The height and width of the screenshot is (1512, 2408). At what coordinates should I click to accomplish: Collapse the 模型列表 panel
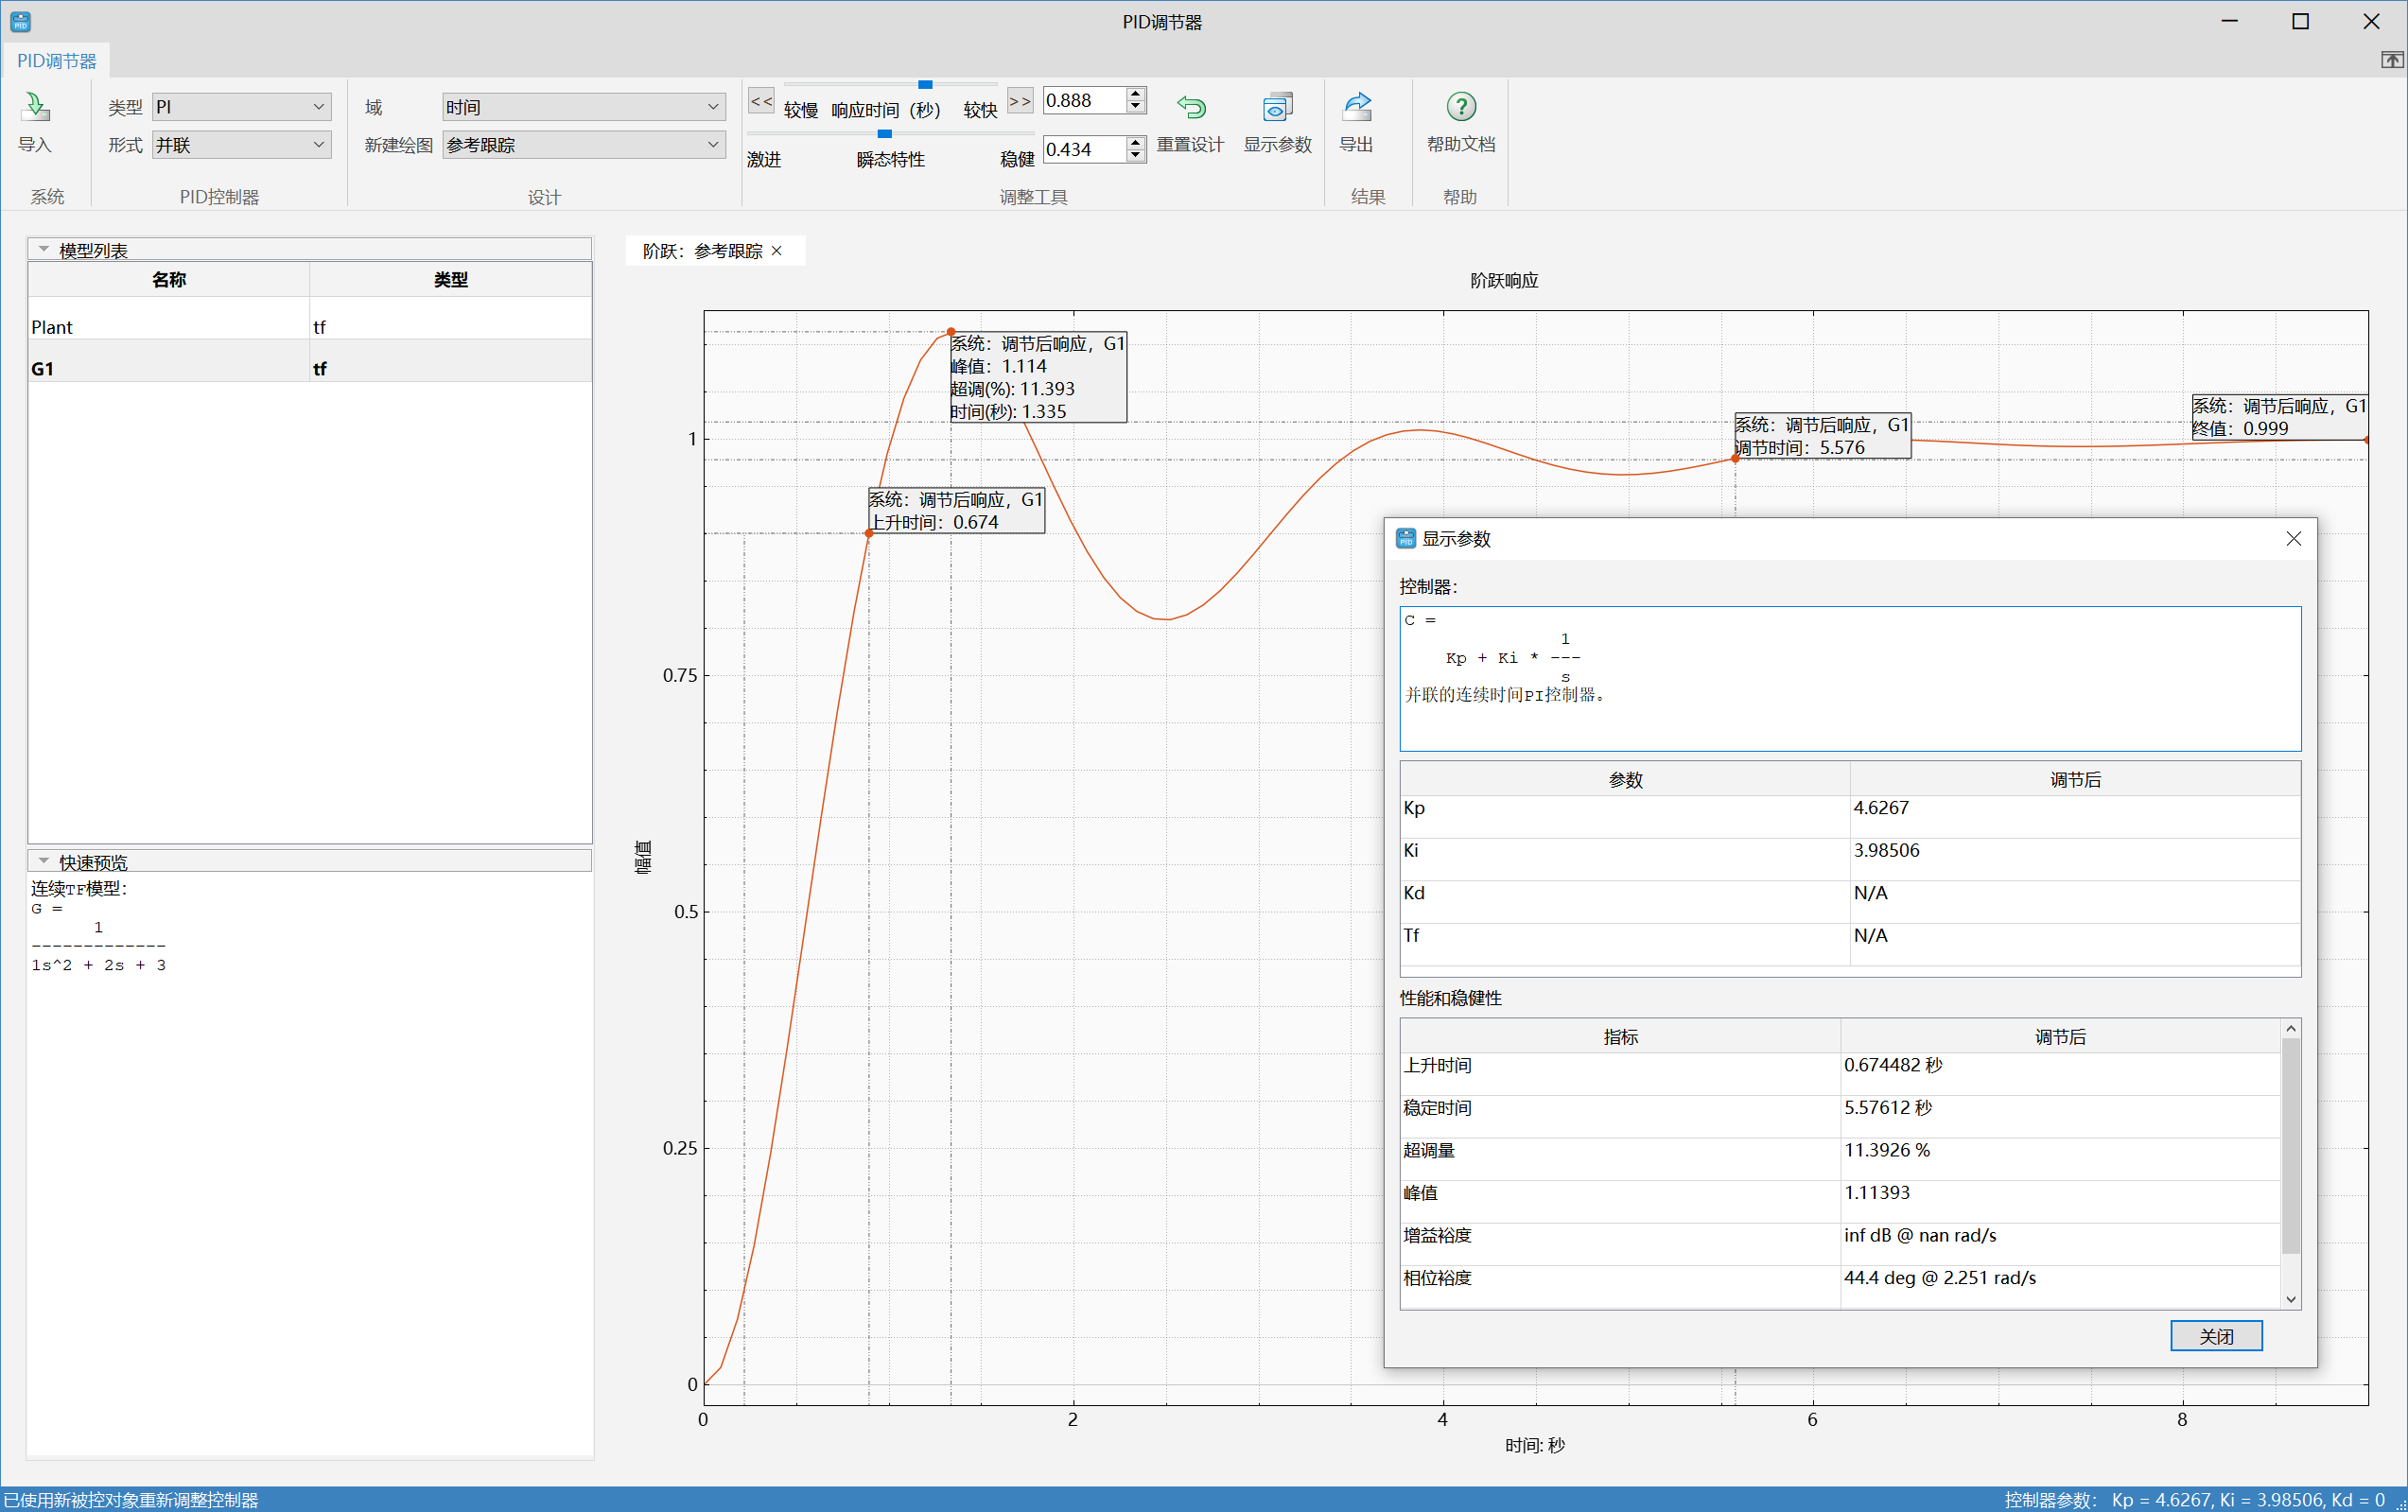(x=44, y=249)
